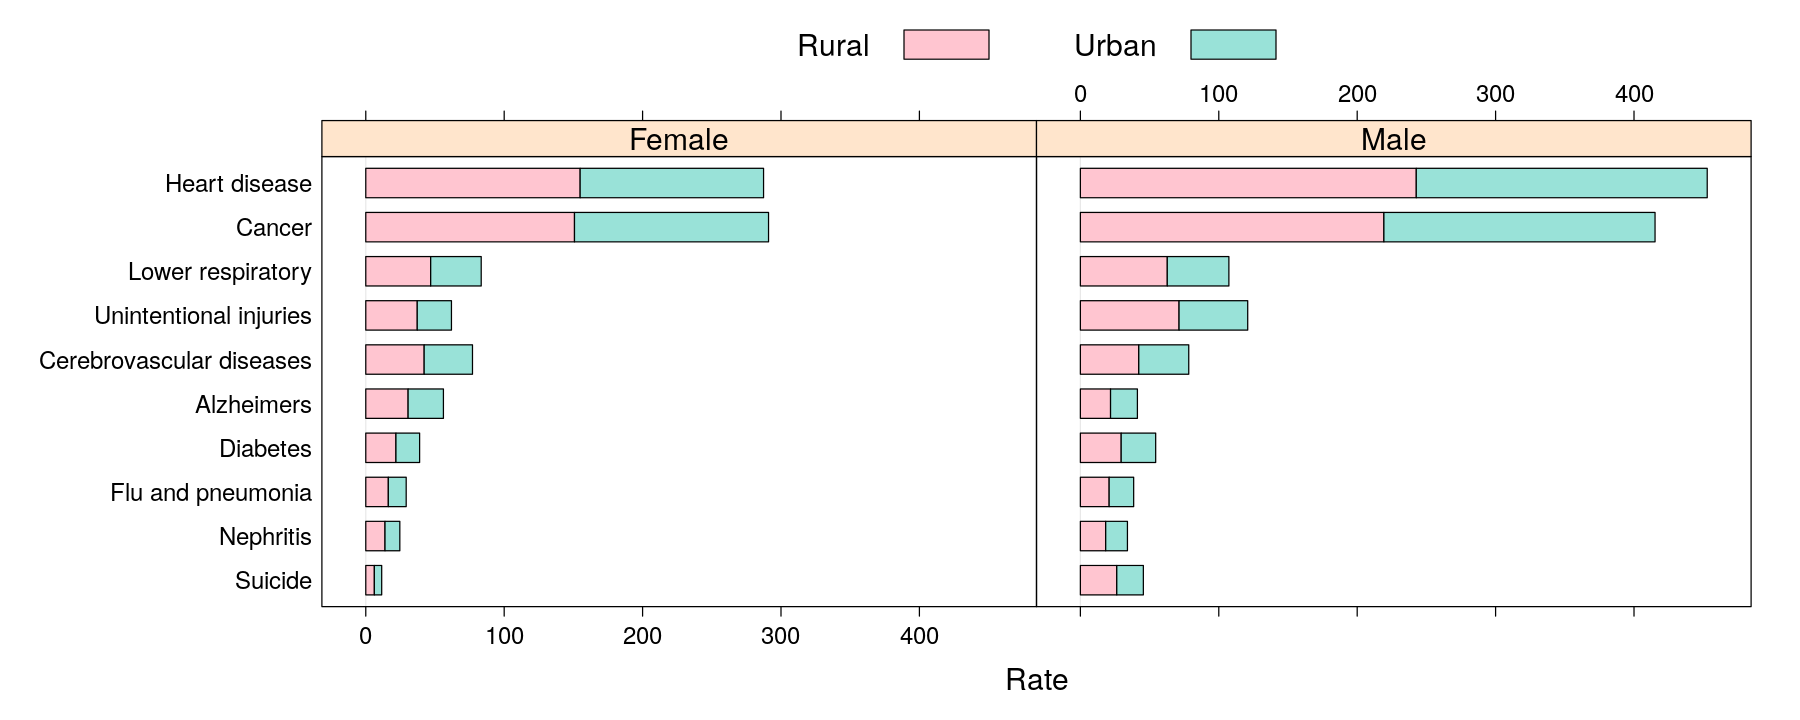This screenshot has height=720, width=1800.
Task: Select the Suicide row label
Action: [273, 581]
